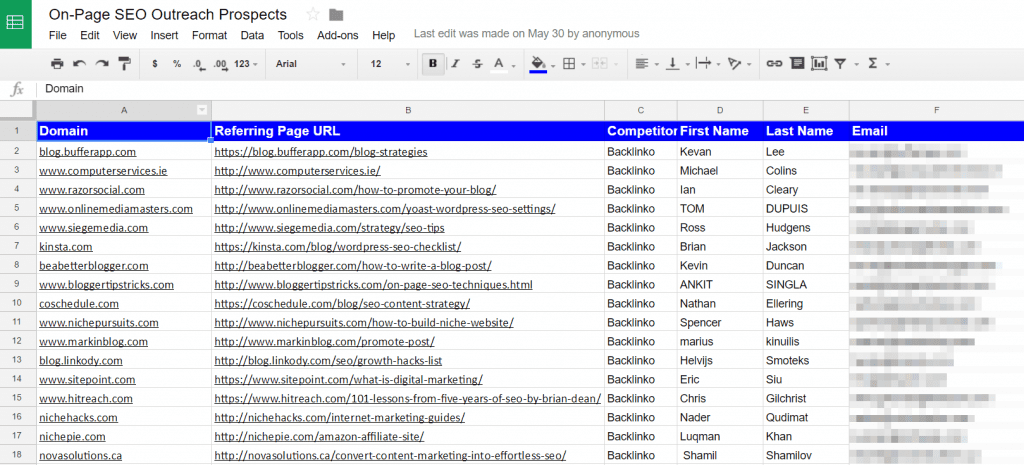Undo the last action
The height and width of the screenshot is (465, 1024).
pyautogui.click(x=80, y=63)
